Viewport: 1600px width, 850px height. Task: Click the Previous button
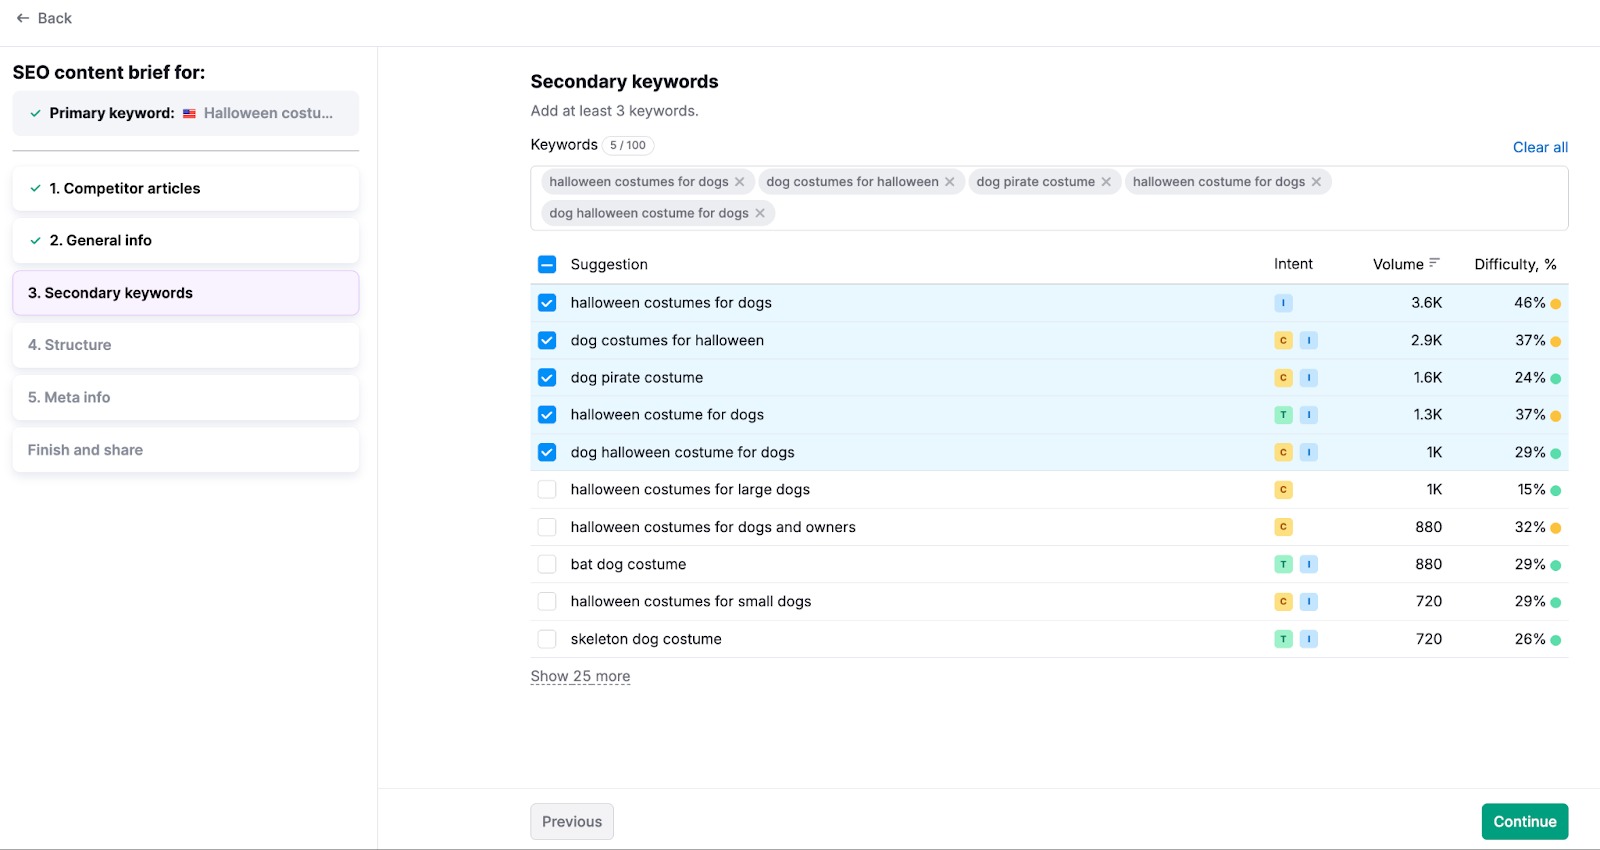tap(572, 822)
